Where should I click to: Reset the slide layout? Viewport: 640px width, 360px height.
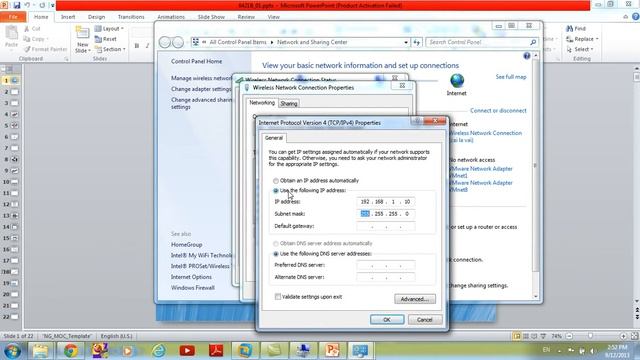pyautogui.click(x=106, y=39)
